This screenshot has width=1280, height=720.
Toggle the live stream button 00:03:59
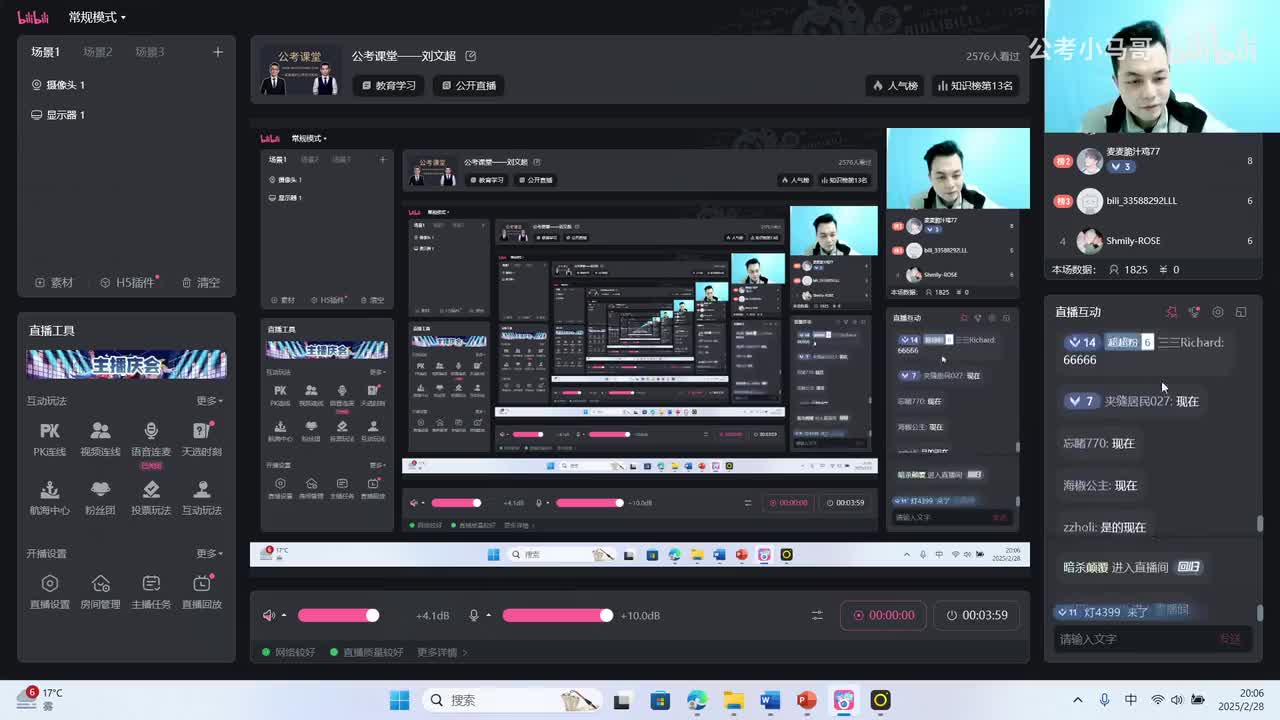pos(977,615)
